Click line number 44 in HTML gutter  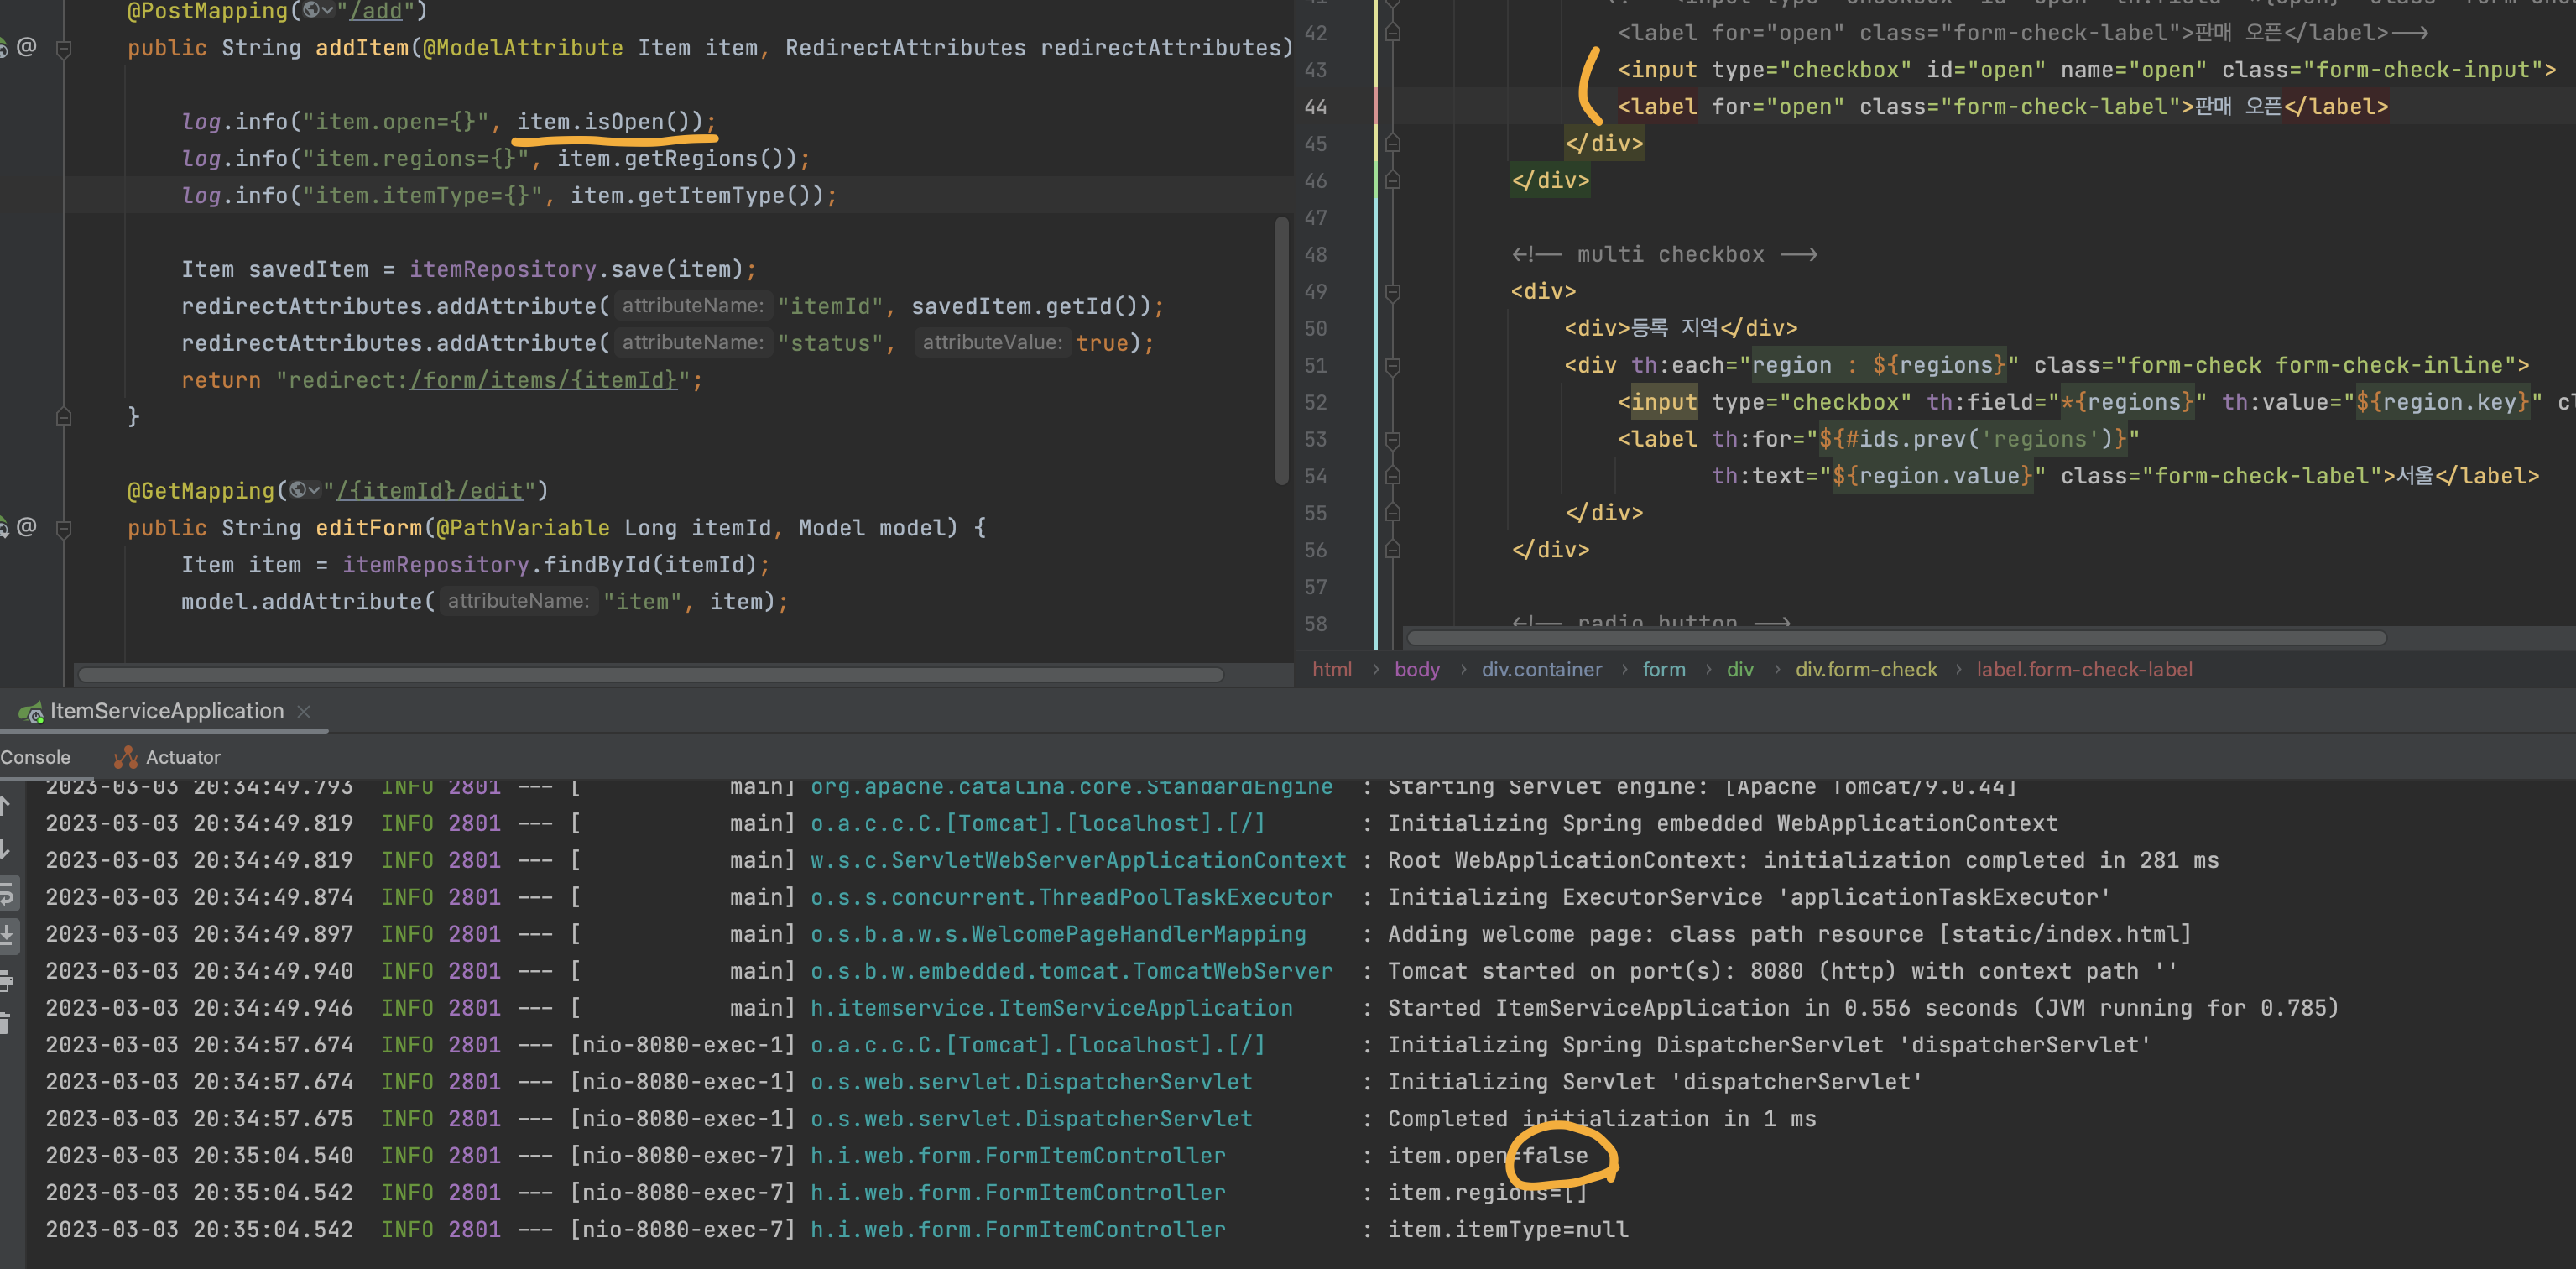pos(1316,107)
